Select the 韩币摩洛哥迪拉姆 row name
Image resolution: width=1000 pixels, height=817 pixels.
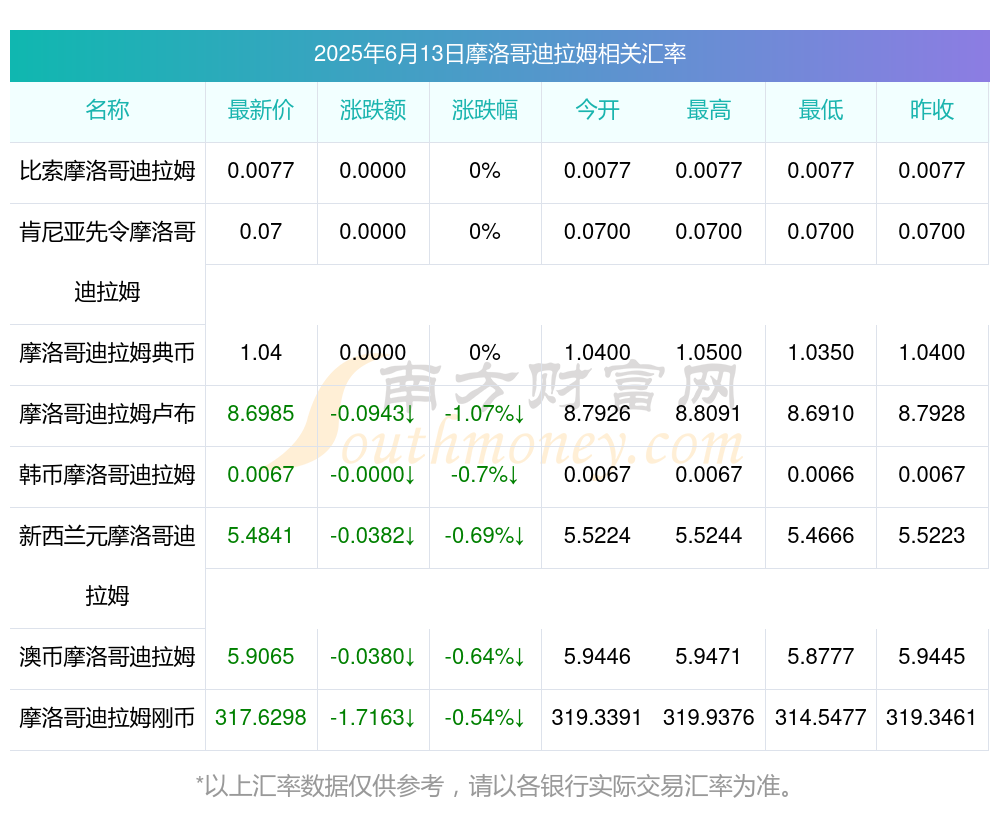[x=107, y=475]
